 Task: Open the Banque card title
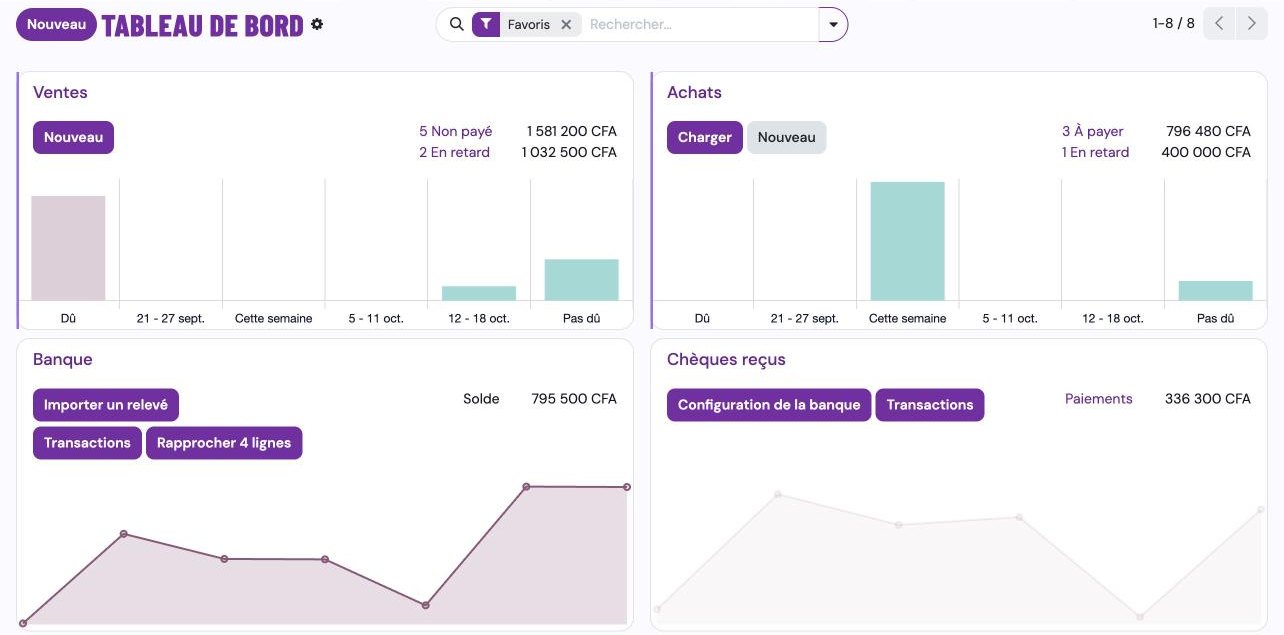pyautogui.click(x=63, y=359)
